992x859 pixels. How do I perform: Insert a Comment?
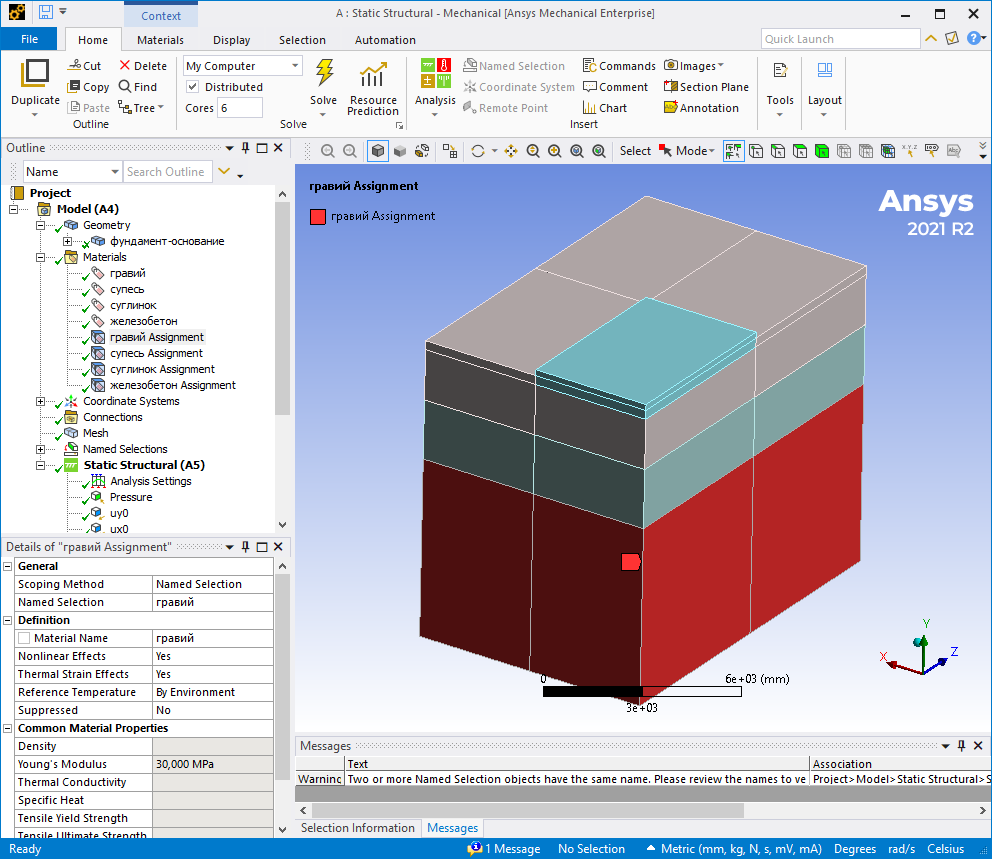[x=616, y=87]
